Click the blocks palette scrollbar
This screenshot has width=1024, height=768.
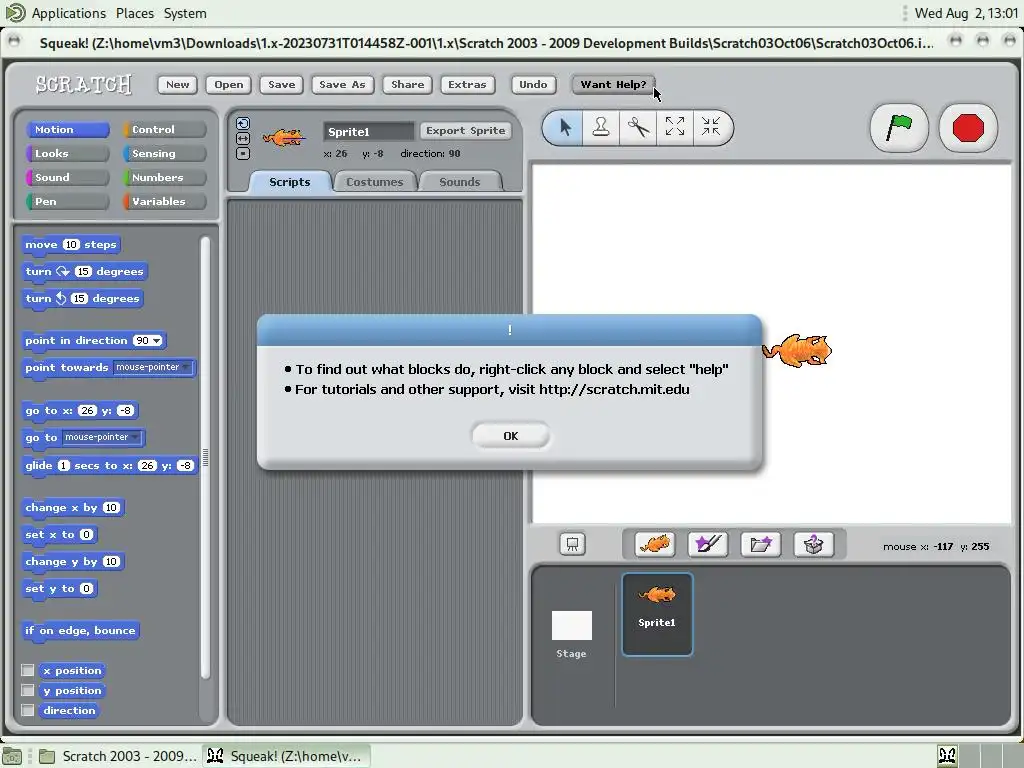pos(205,457)
